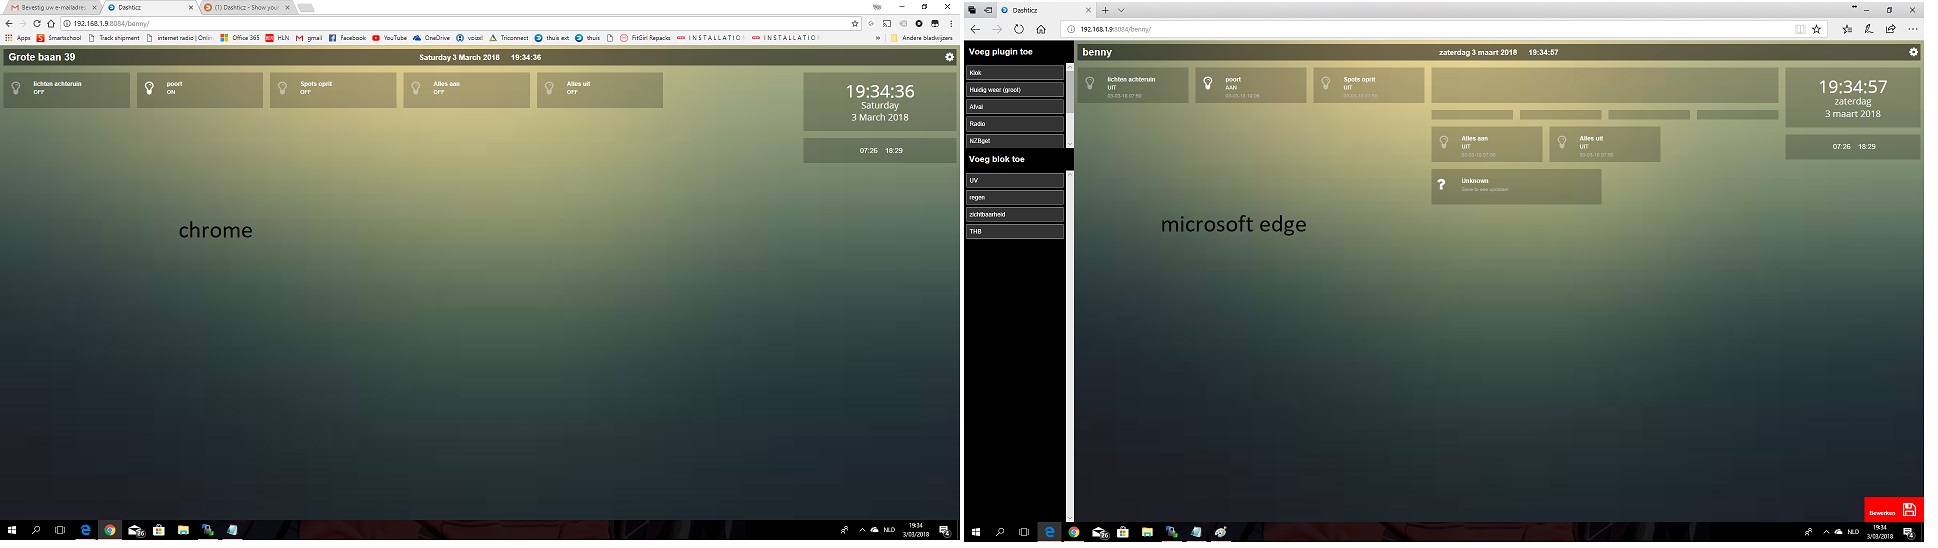Toggle Alles aan switch in Chrome
The height and width of the screenshot is (548, 1938).
click(x=467, y=90)
